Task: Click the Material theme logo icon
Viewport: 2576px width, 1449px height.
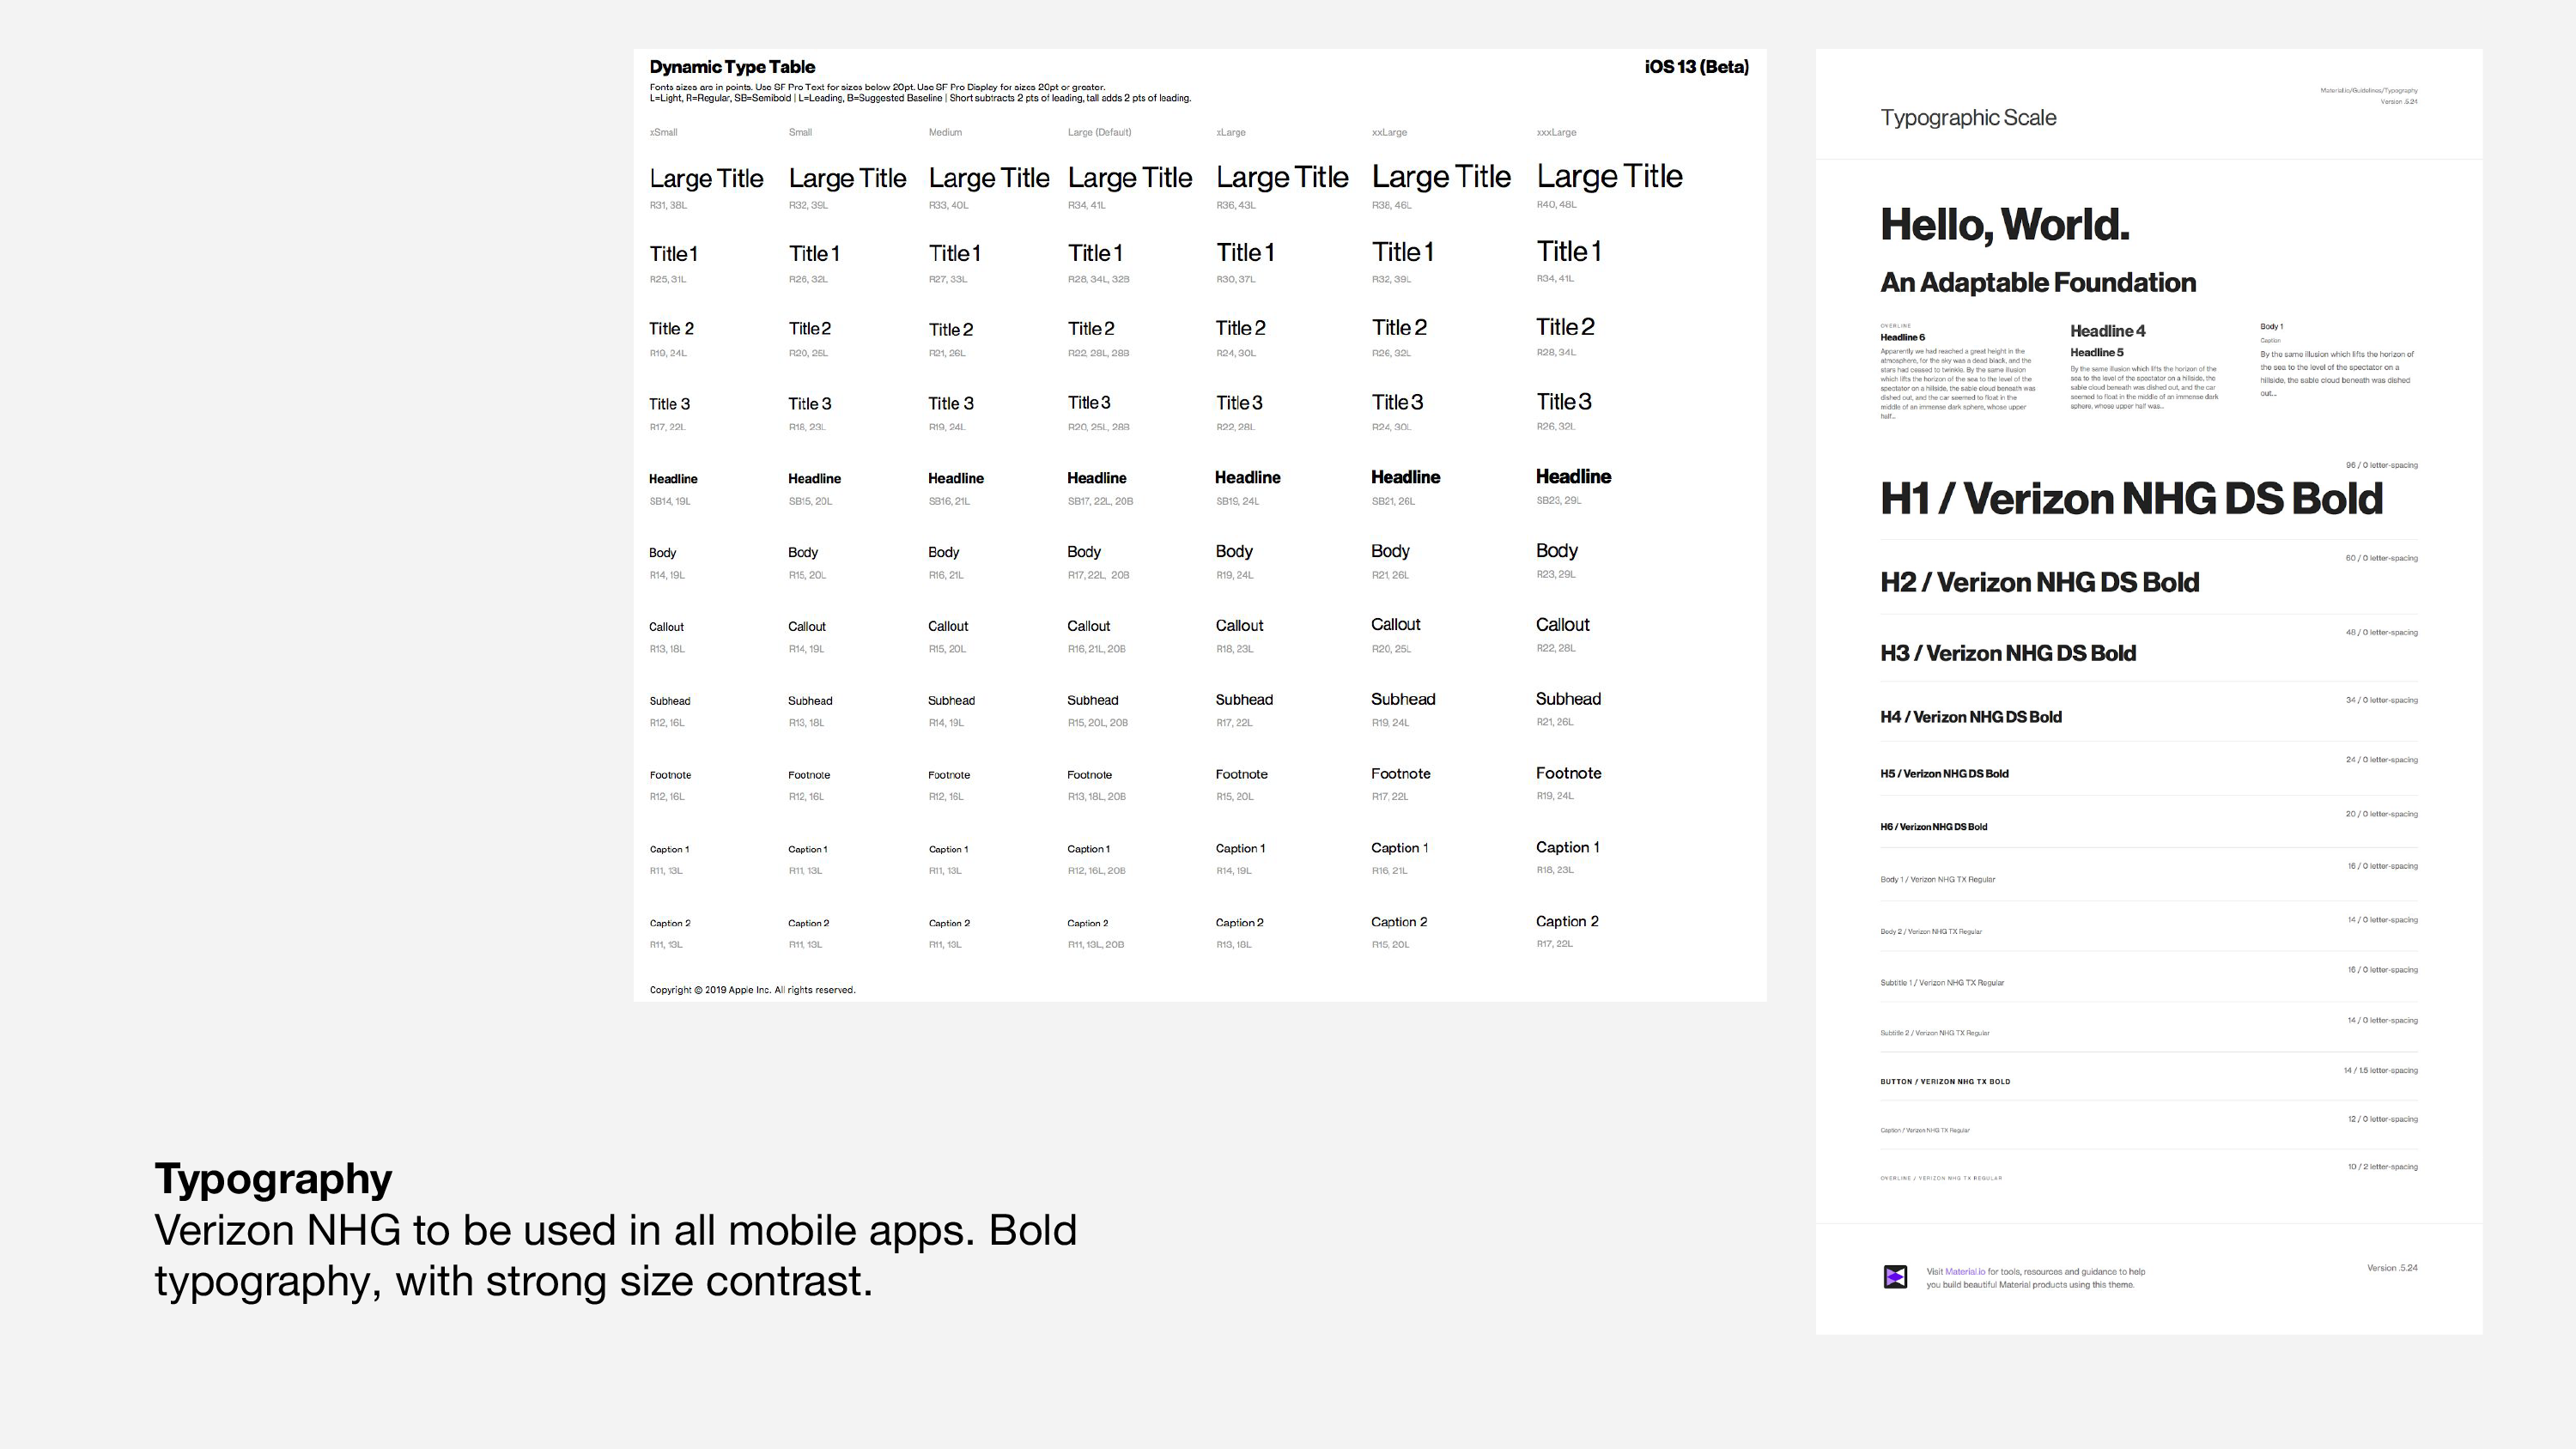Action: 1895,1277
